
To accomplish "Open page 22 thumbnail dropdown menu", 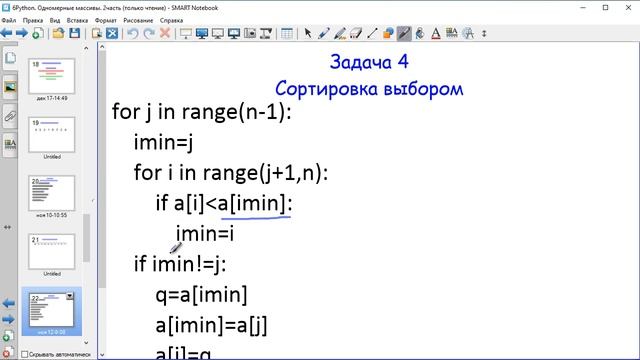I will tap(69, 296).
